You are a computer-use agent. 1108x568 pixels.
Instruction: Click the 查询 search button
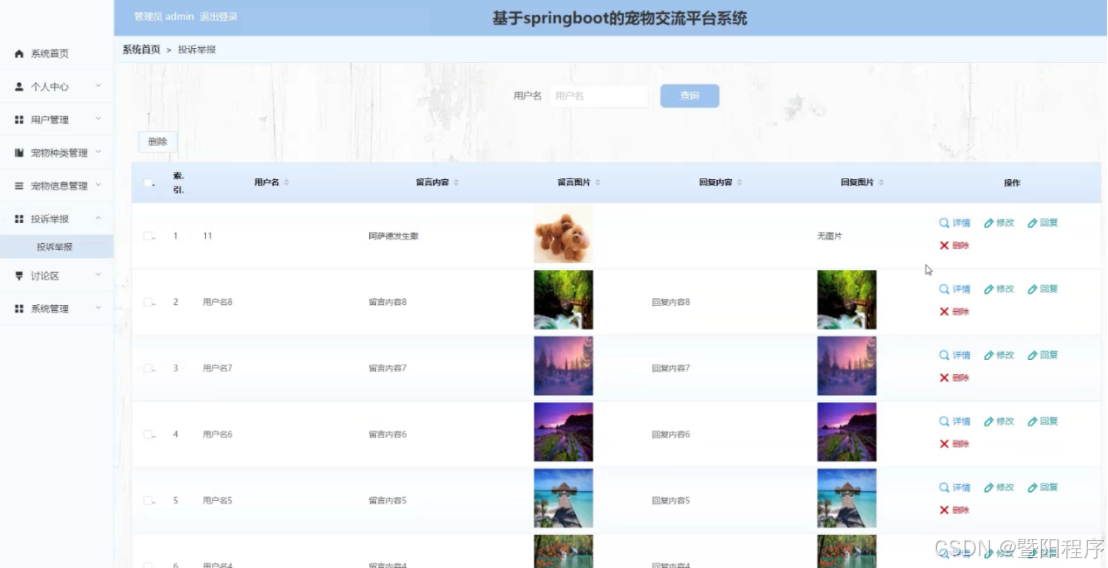[x=690, y=96]
